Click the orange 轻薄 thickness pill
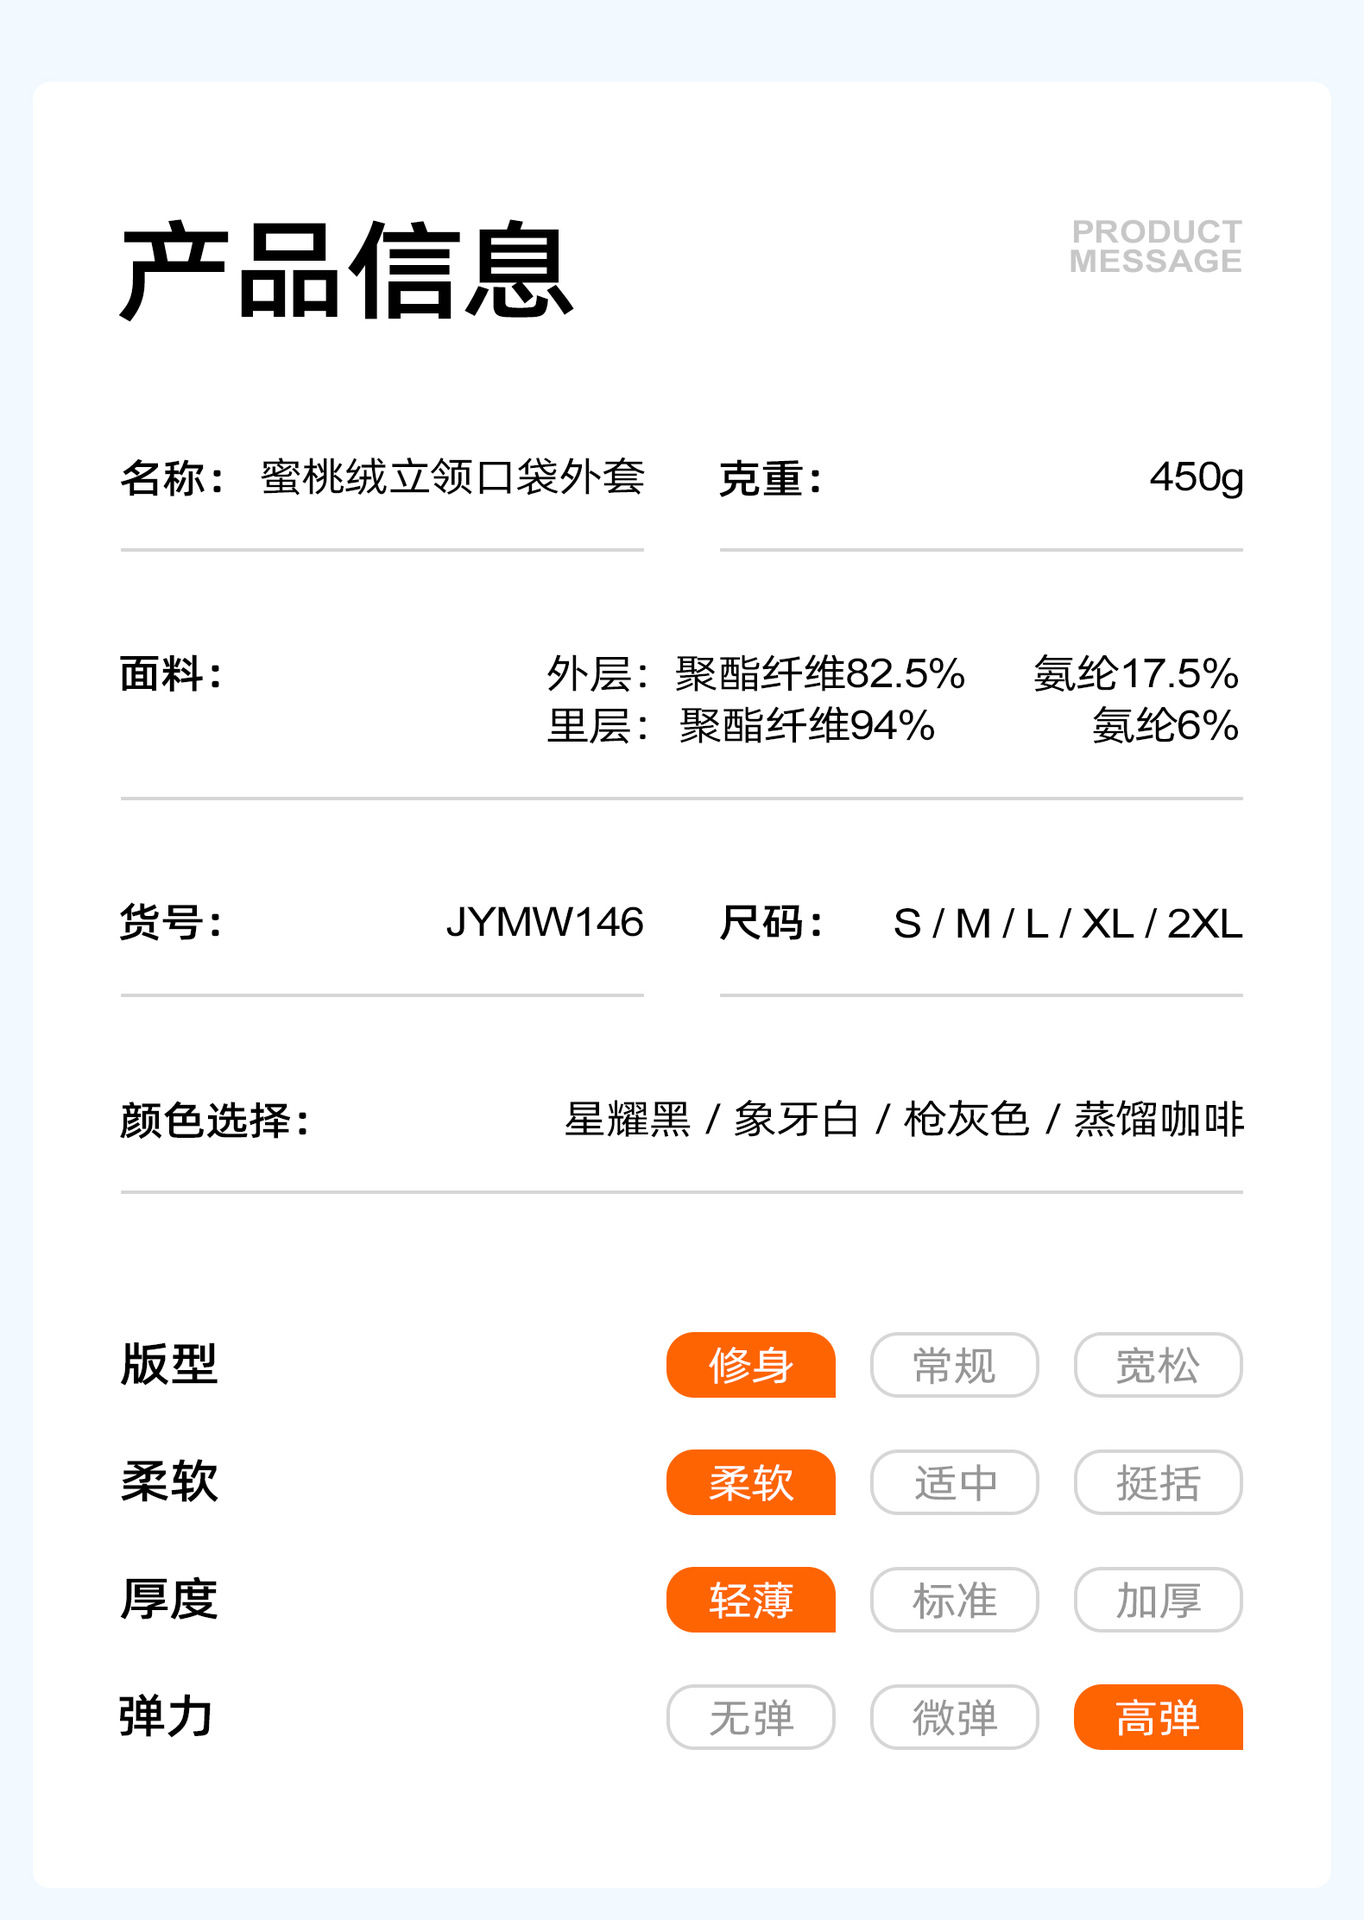Screen dimensions: 1364x1920 coord(751,1600)
